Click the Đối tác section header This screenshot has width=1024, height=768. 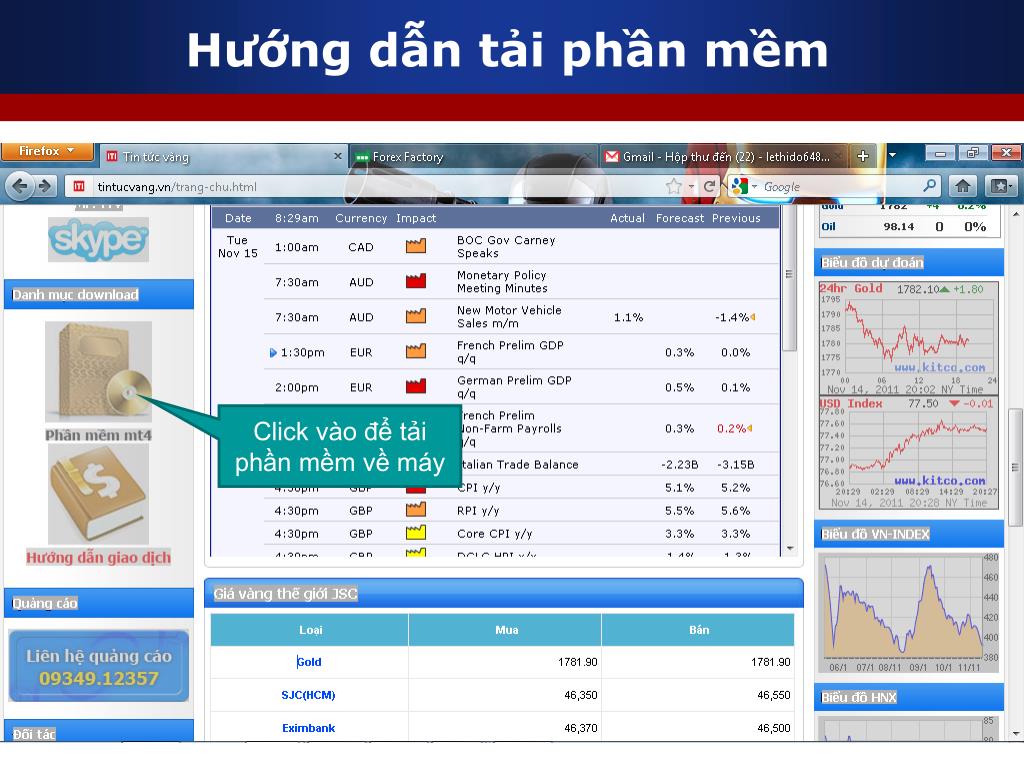point(99,731)
